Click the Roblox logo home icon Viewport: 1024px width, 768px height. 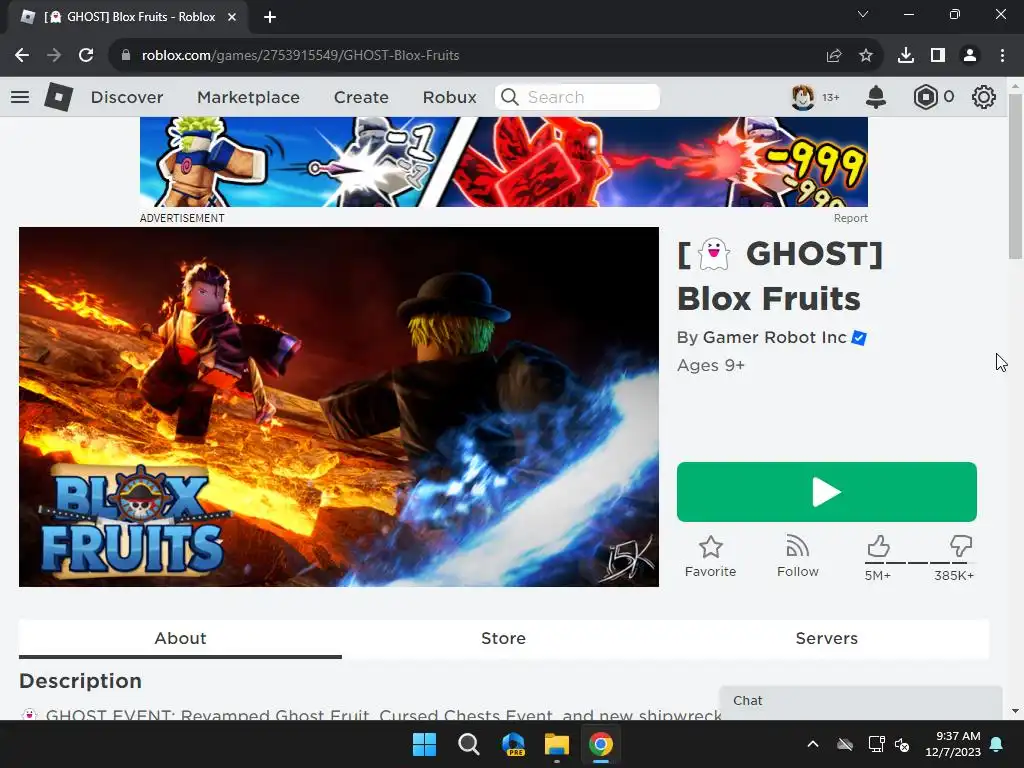[x=59, y=97]
